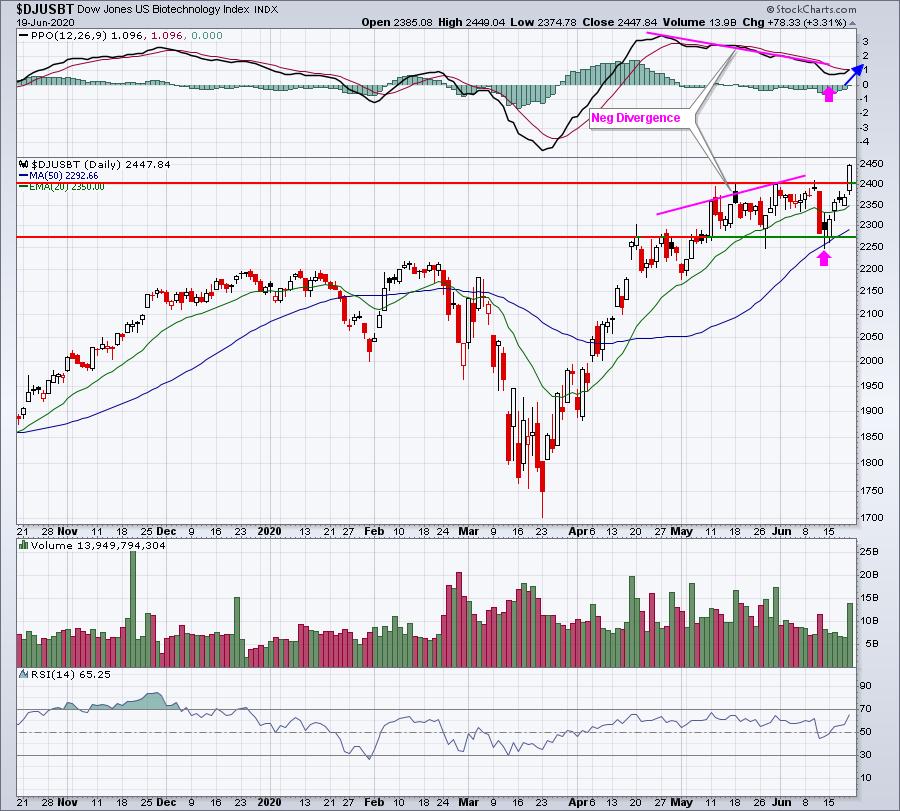The width and height of the screenshot is (900, 811).
Task: Click the March 23 lowest red candlestick
Action: [542, 476]
